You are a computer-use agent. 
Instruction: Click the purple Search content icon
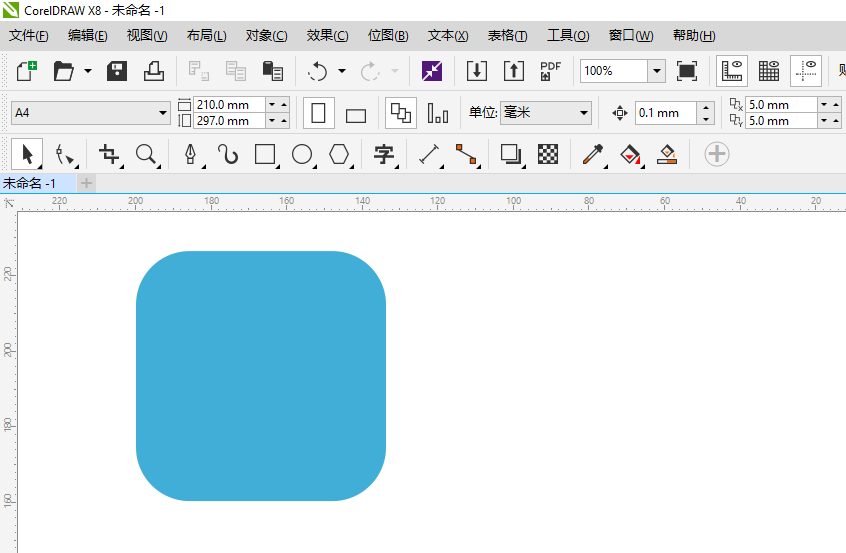[x=432, y=71]
